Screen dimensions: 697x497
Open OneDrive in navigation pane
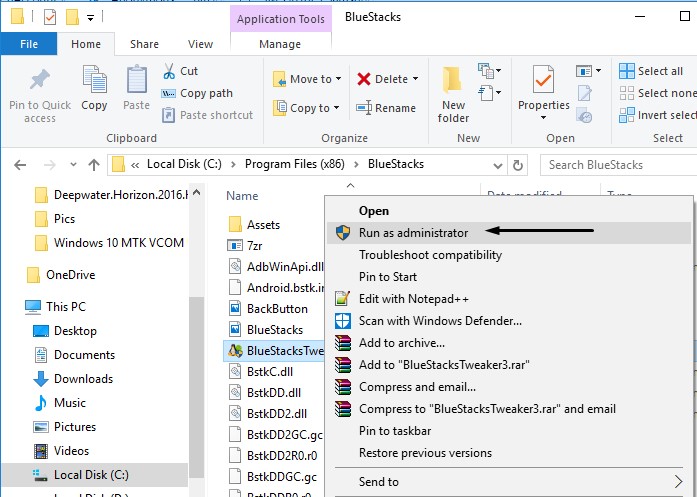coord(61,275)
